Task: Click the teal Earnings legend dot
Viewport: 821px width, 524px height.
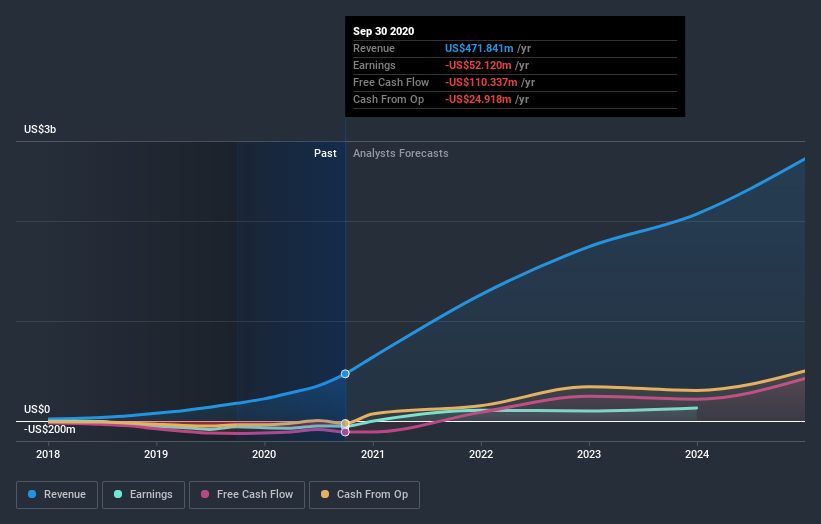Action: point(118,494)
